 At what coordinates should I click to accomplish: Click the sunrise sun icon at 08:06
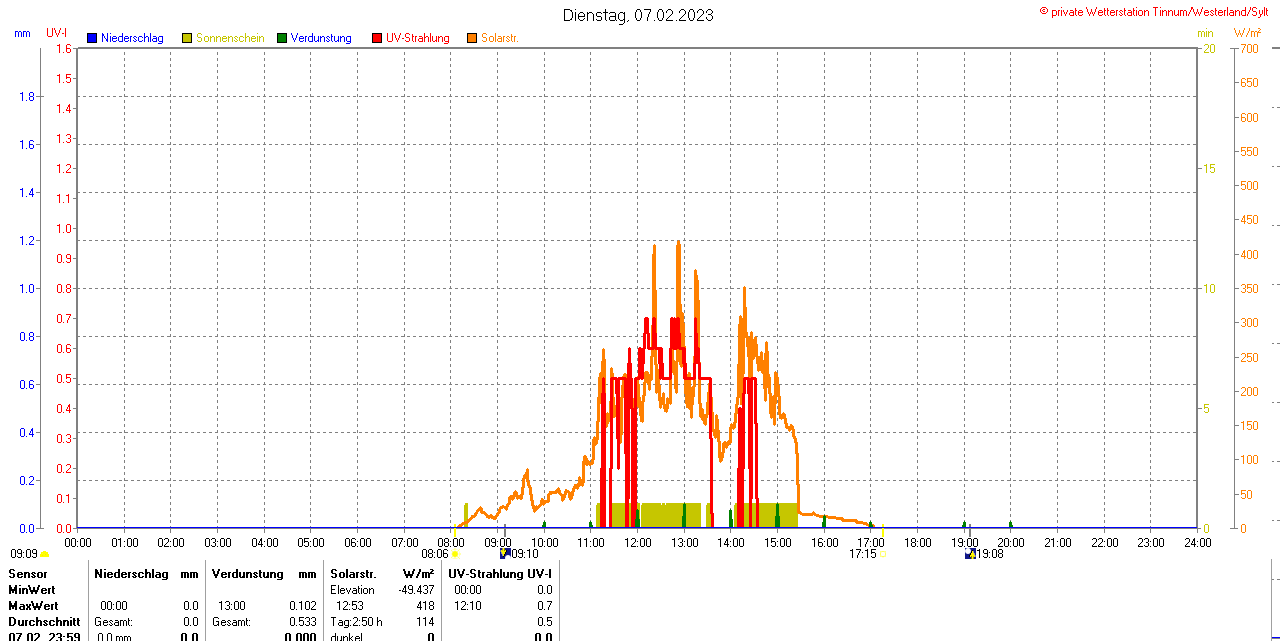coord(455,553)
